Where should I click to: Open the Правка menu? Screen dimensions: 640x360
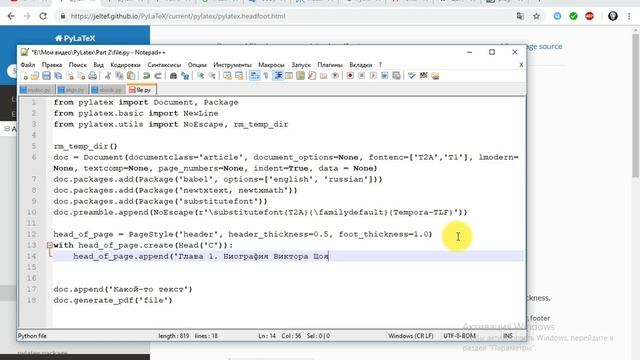click(x=52, y=65)
